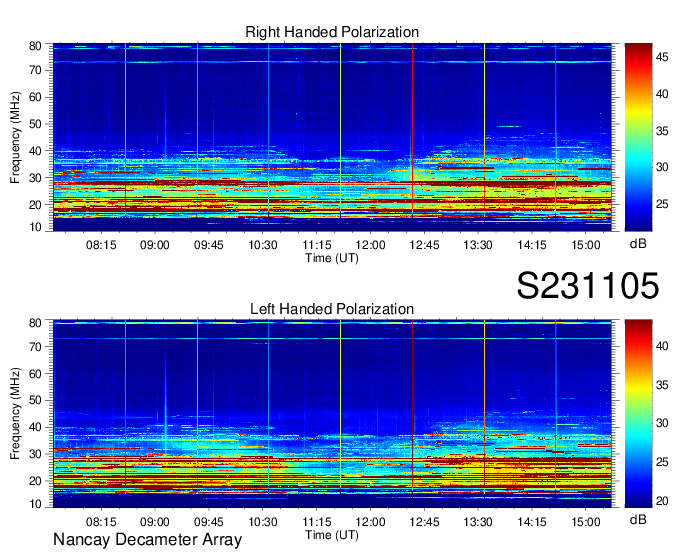Click the 45 value on upper color bar
Image resolution: width=680 pixels, height=552 pixels.
[x=662, y=57]
